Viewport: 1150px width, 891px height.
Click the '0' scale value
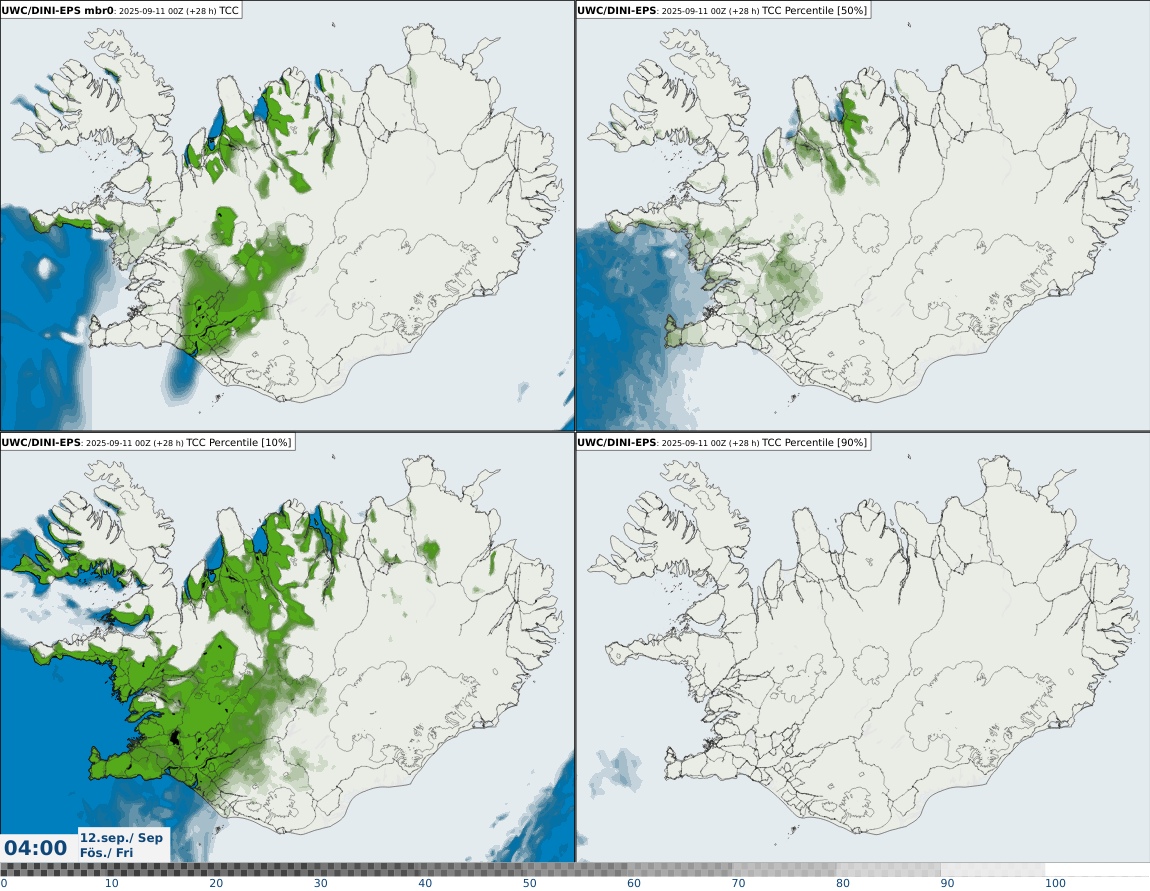pos(4,883)
